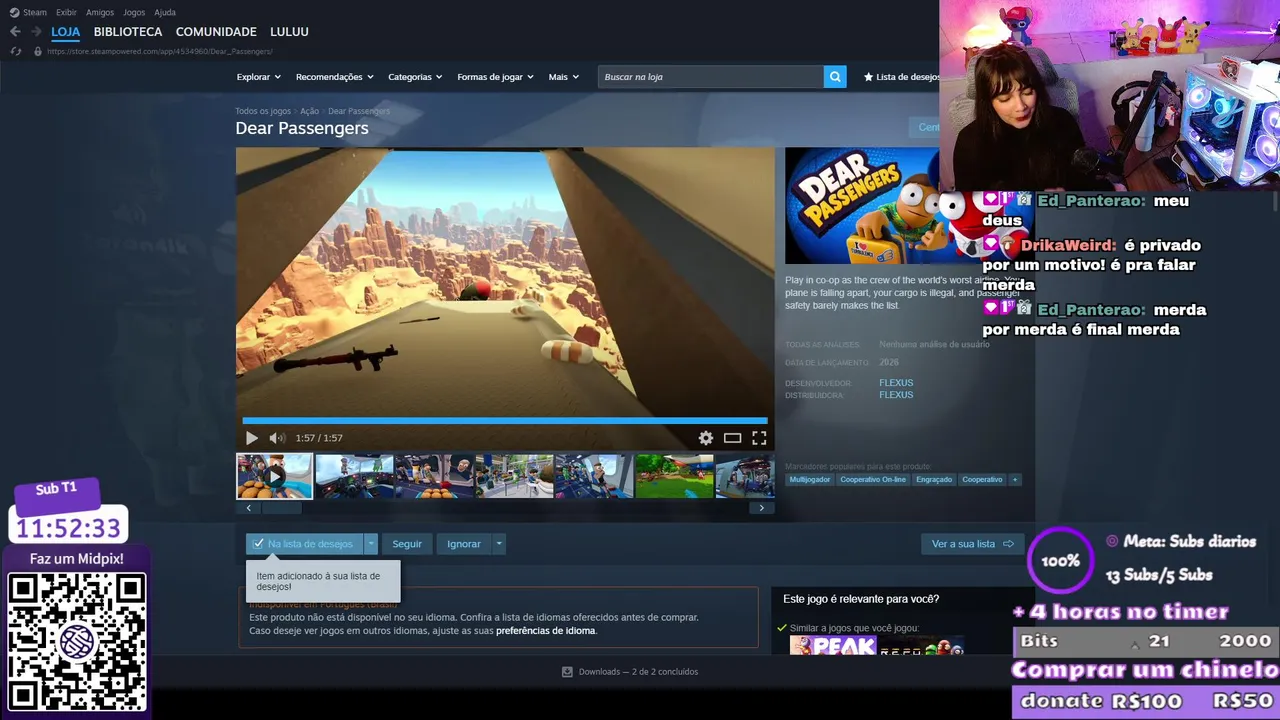Seek on the trailer progress bar
This screenshot has width=1280, height=720.
coord(505,421)
